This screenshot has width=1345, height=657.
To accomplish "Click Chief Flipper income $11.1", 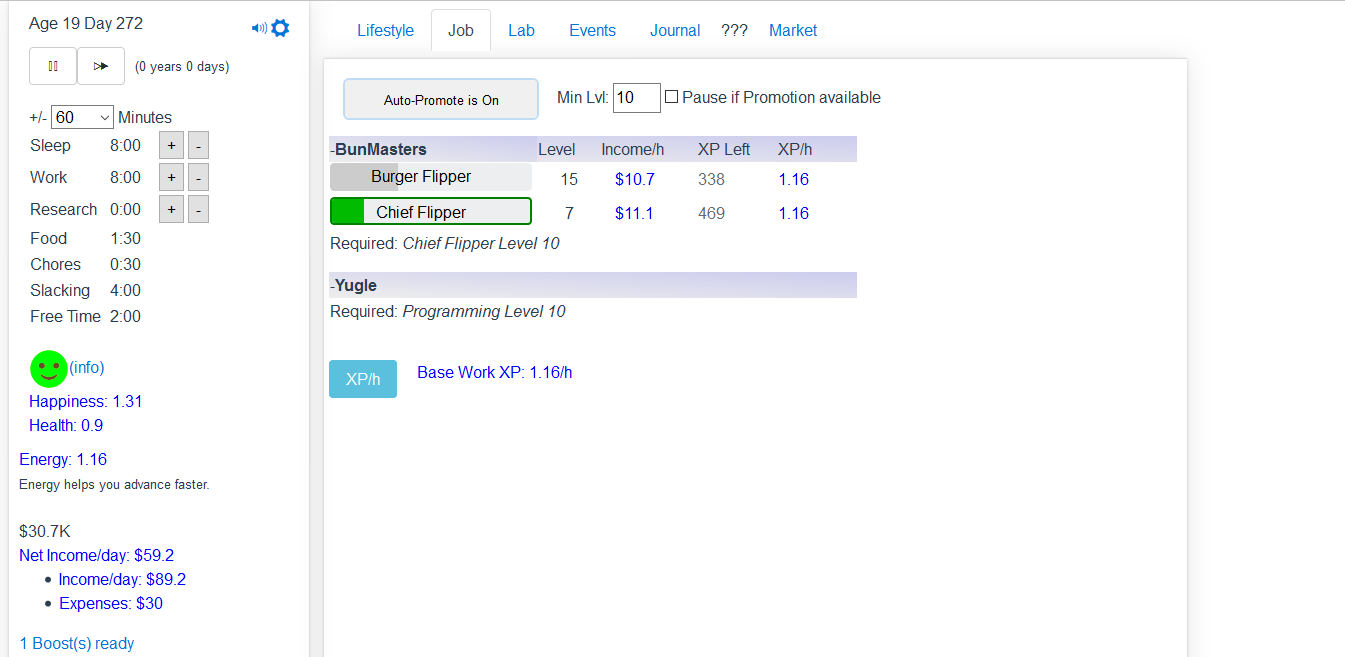I will (x=634, y=213).
